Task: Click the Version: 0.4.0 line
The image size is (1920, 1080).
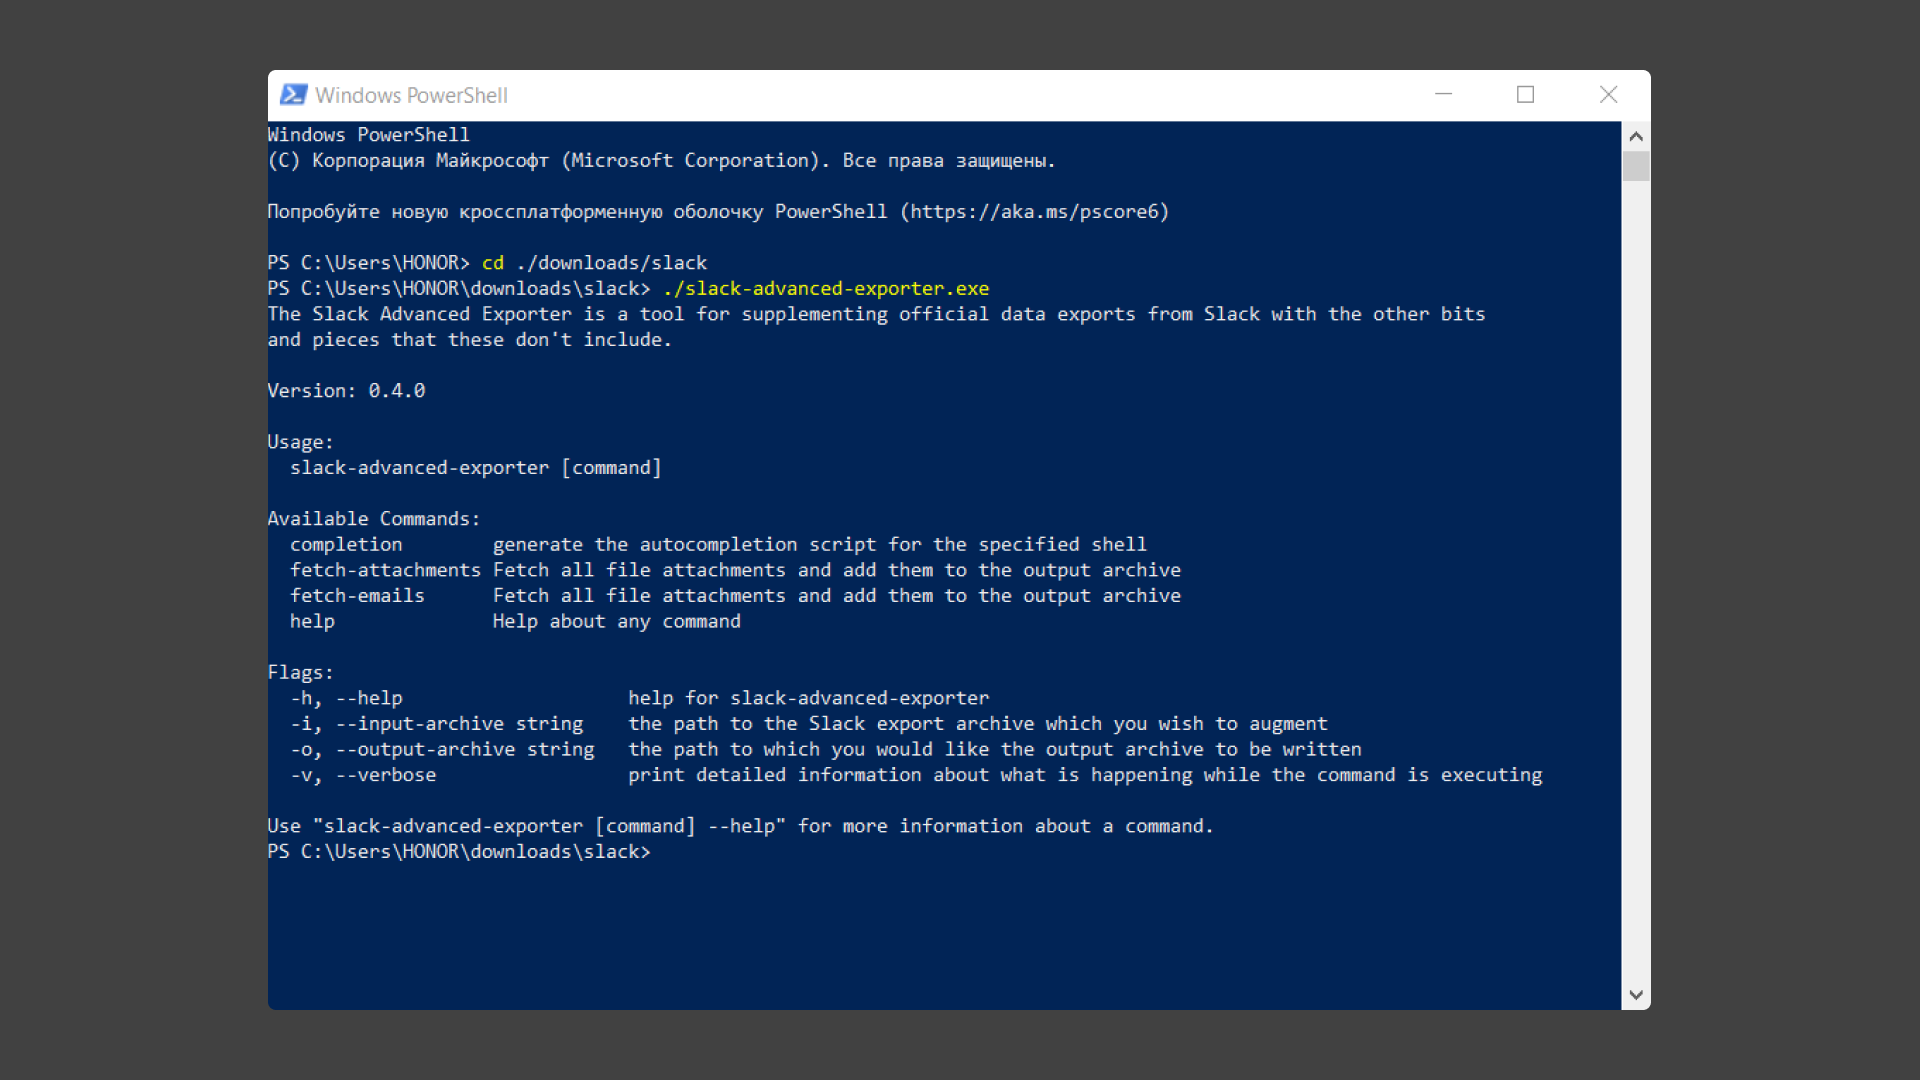Action: click(x=346, y=391)
